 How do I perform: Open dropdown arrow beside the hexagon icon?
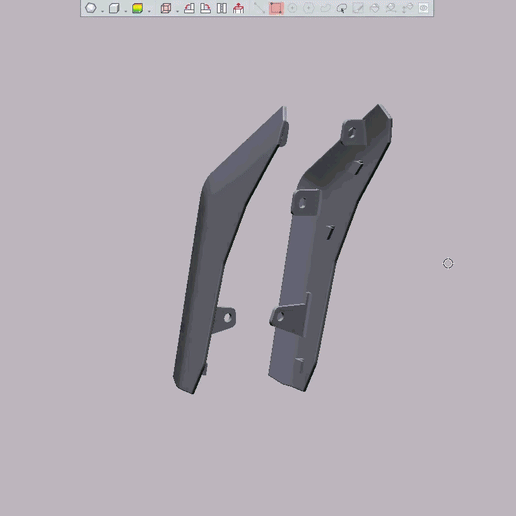[102, 11]
